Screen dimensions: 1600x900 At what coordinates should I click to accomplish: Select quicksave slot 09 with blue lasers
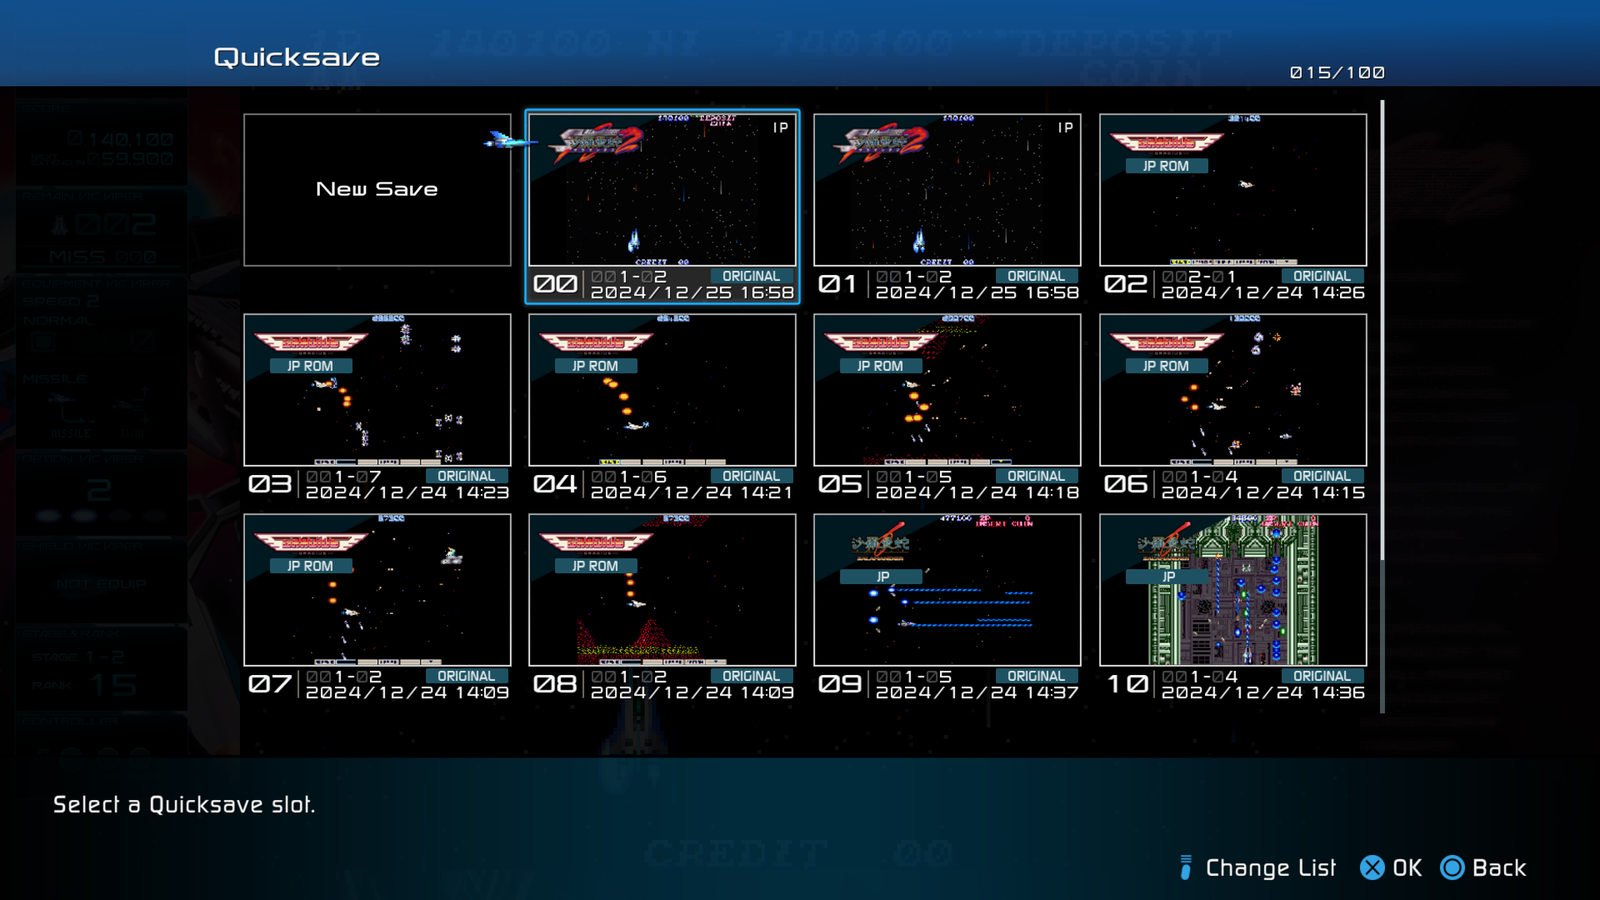click(x=947, y=590)
